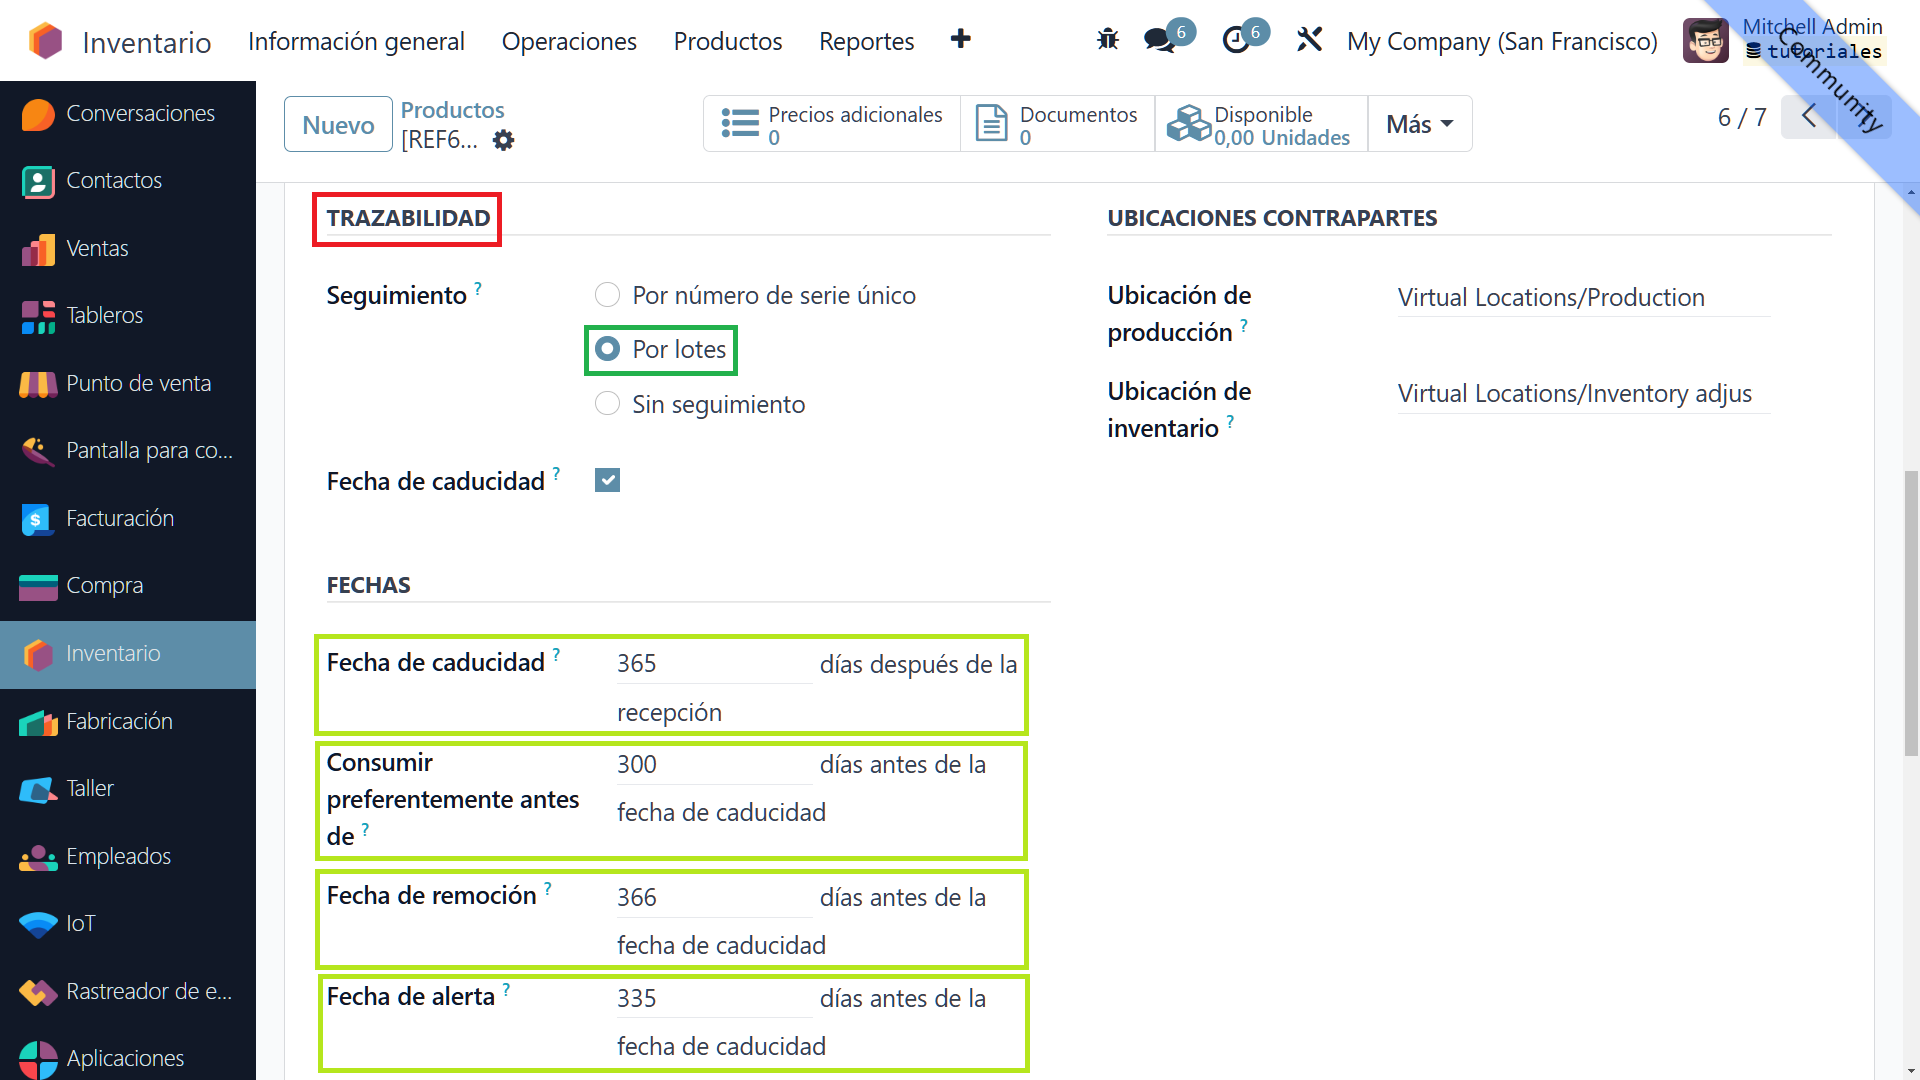
Task: Click the bug debug icon in top bar
Action: [1107, 40]
